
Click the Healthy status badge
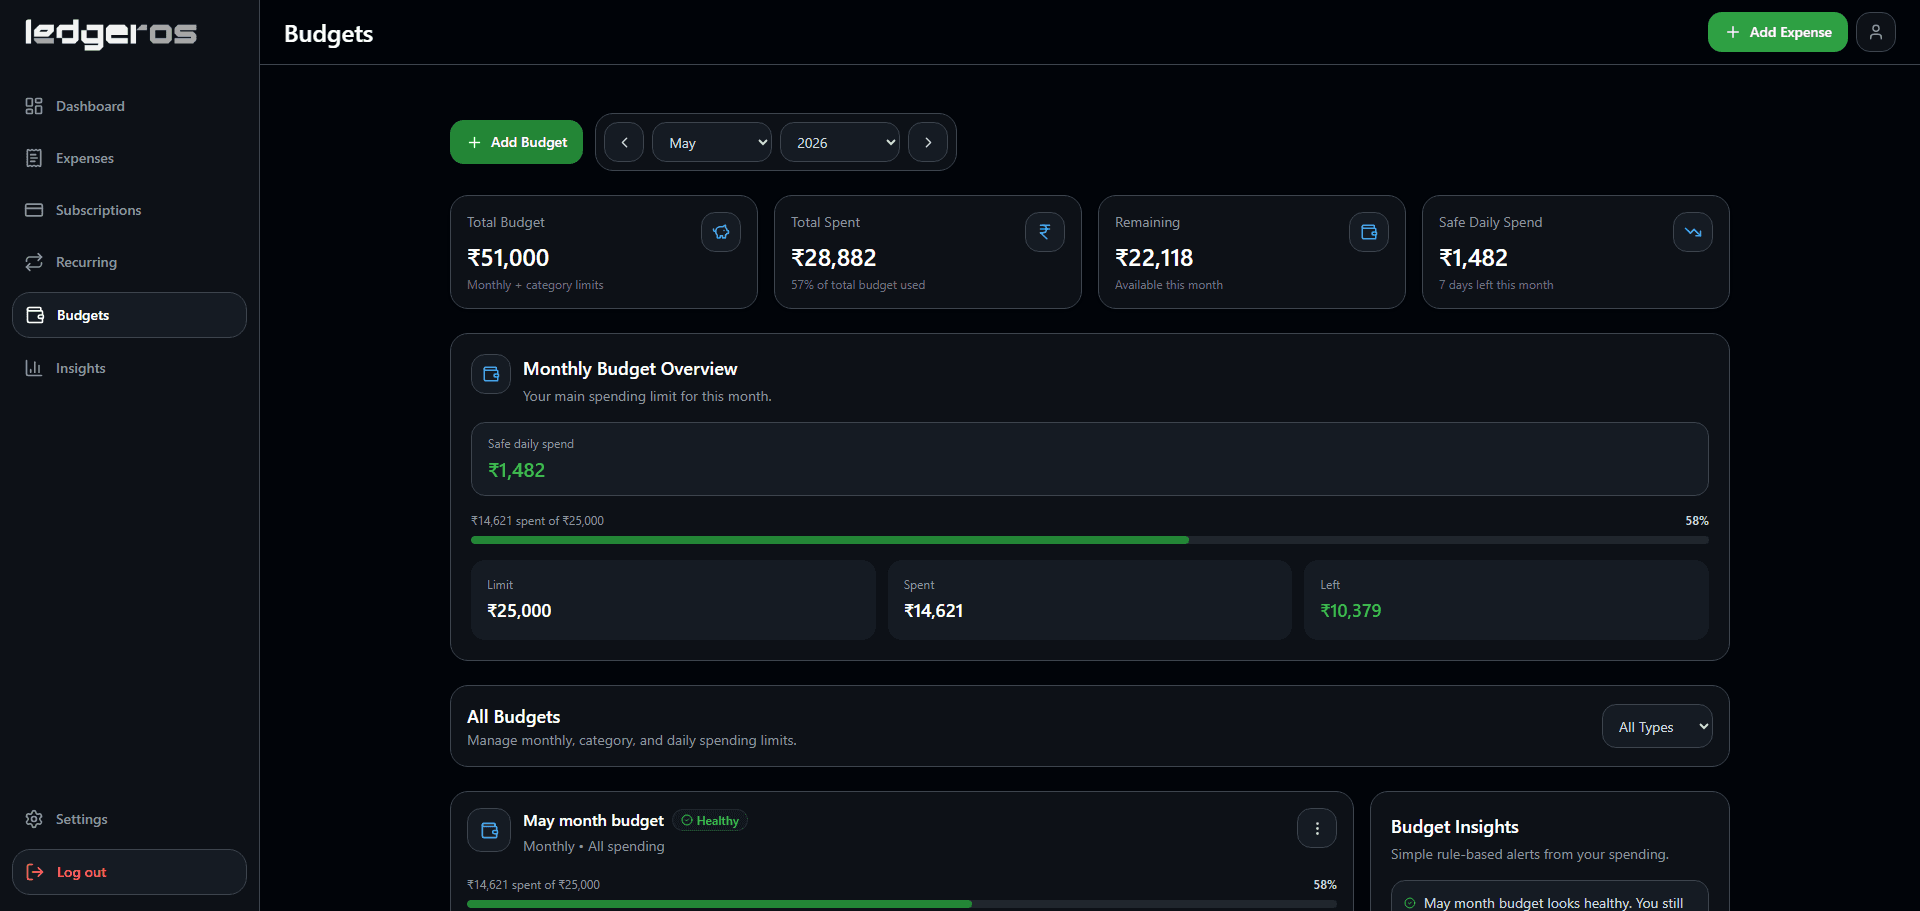coord(710,821)
